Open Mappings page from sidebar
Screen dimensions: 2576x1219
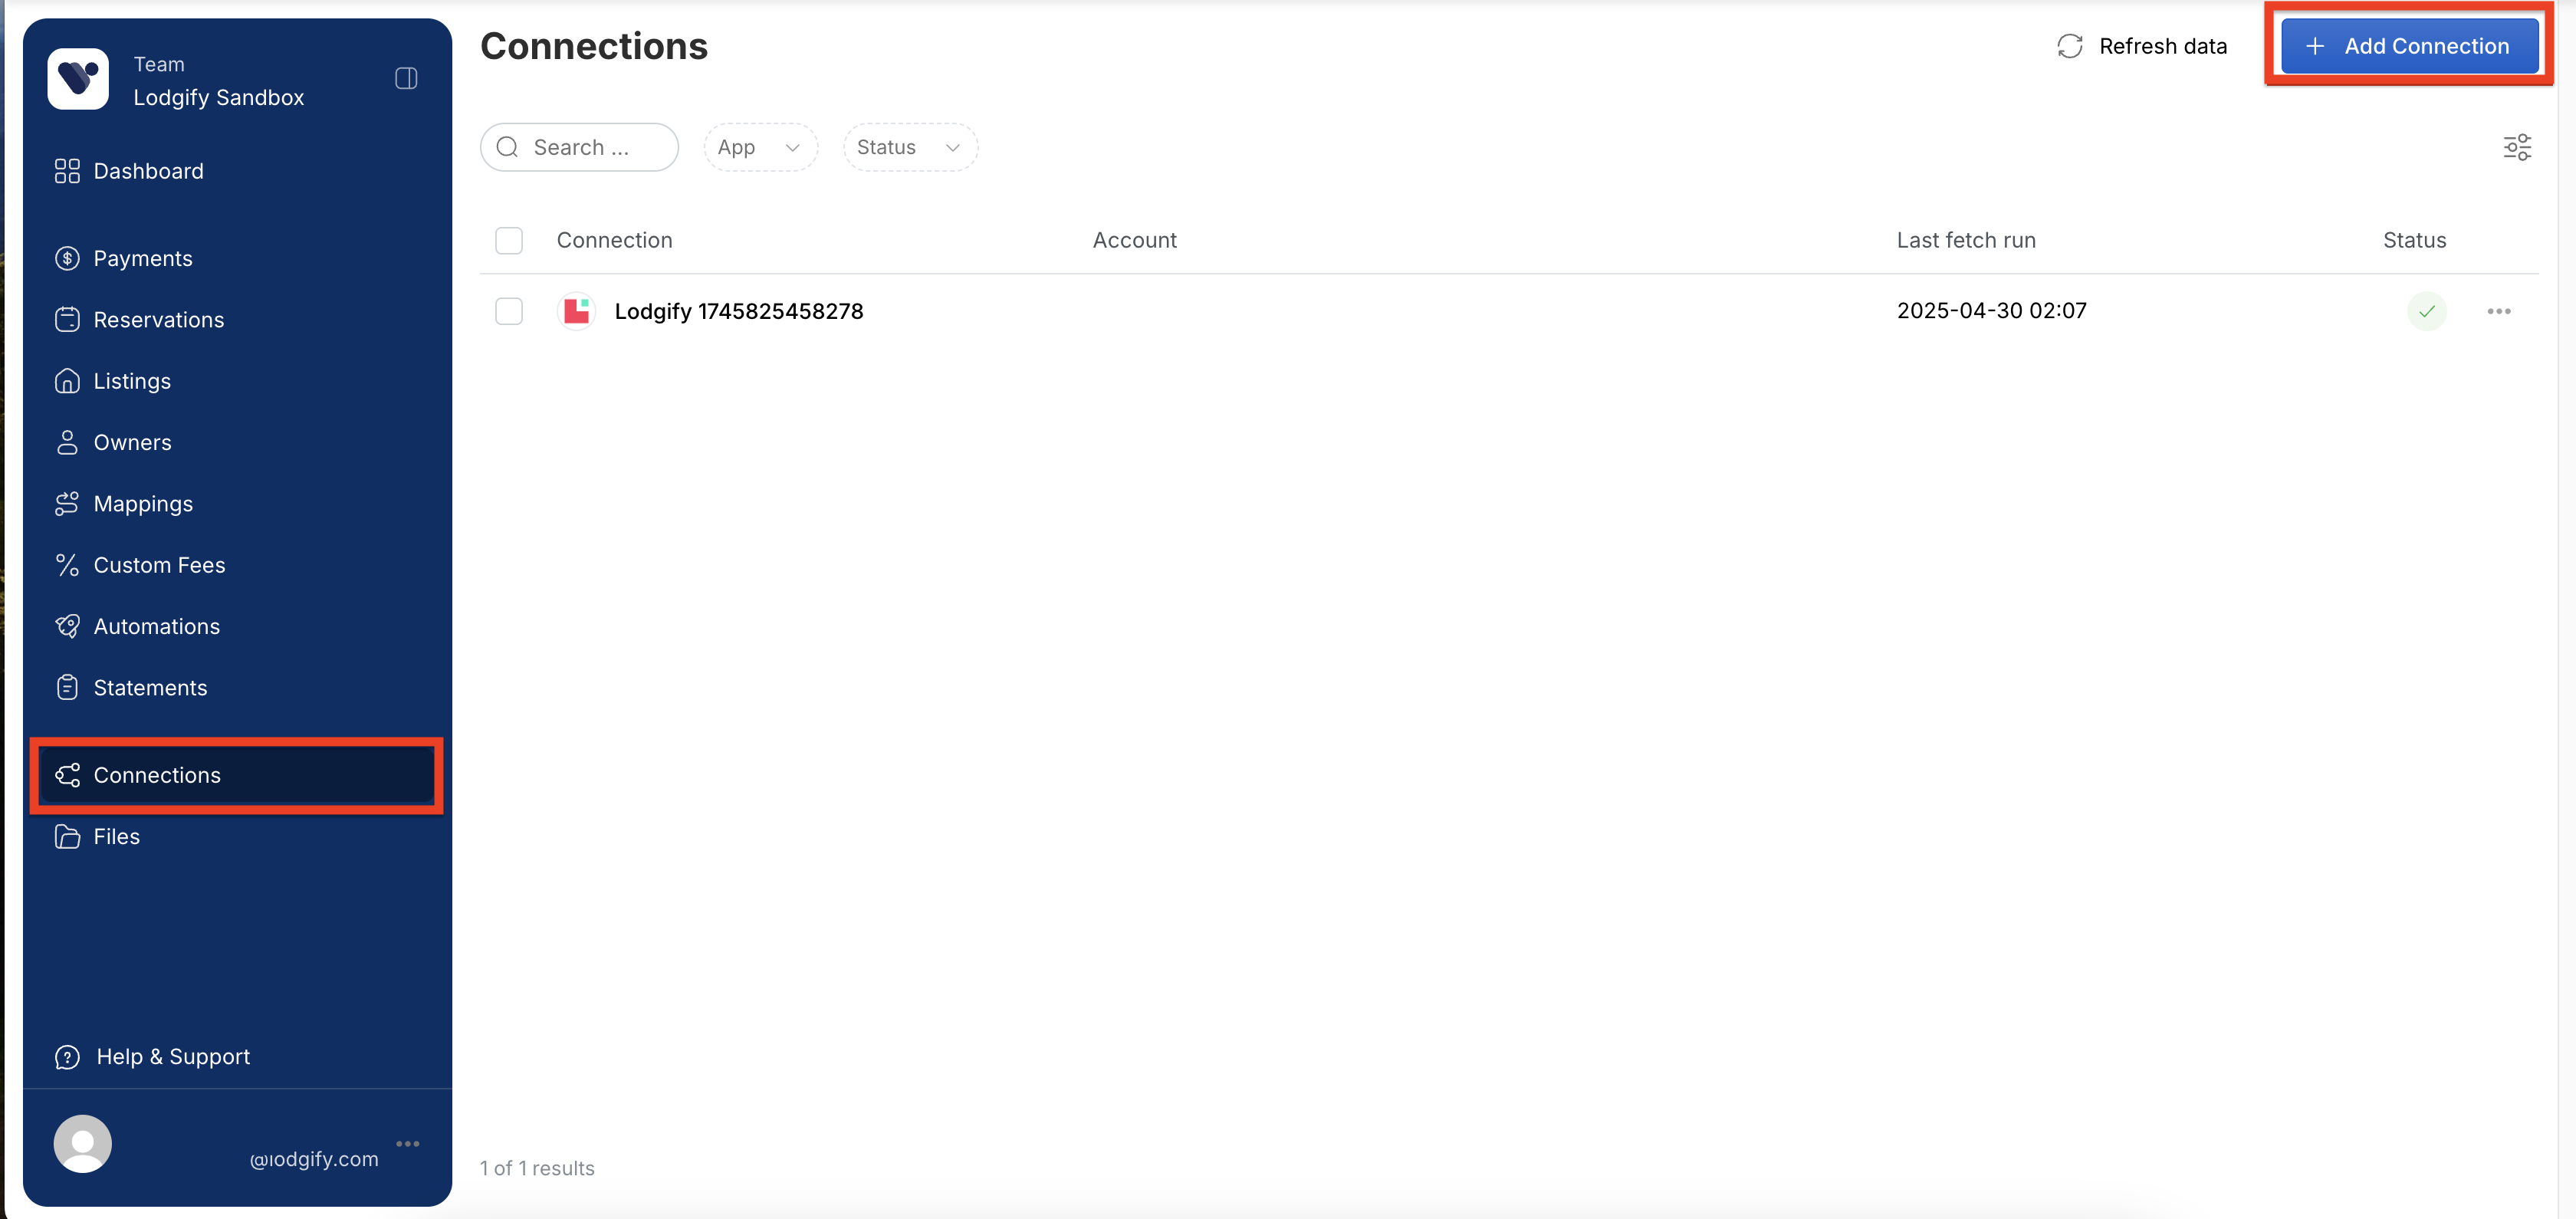(x=143, y=504)
